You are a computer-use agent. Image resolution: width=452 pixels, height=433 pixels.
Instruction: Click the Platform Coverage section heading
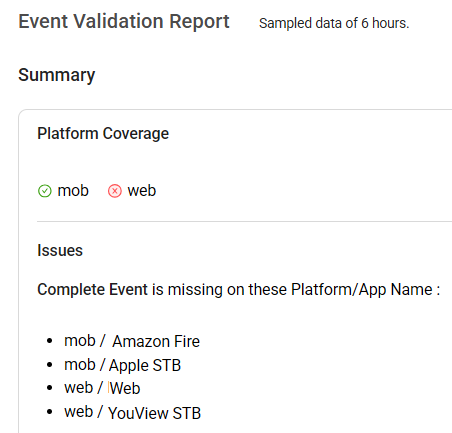[103, 133]
